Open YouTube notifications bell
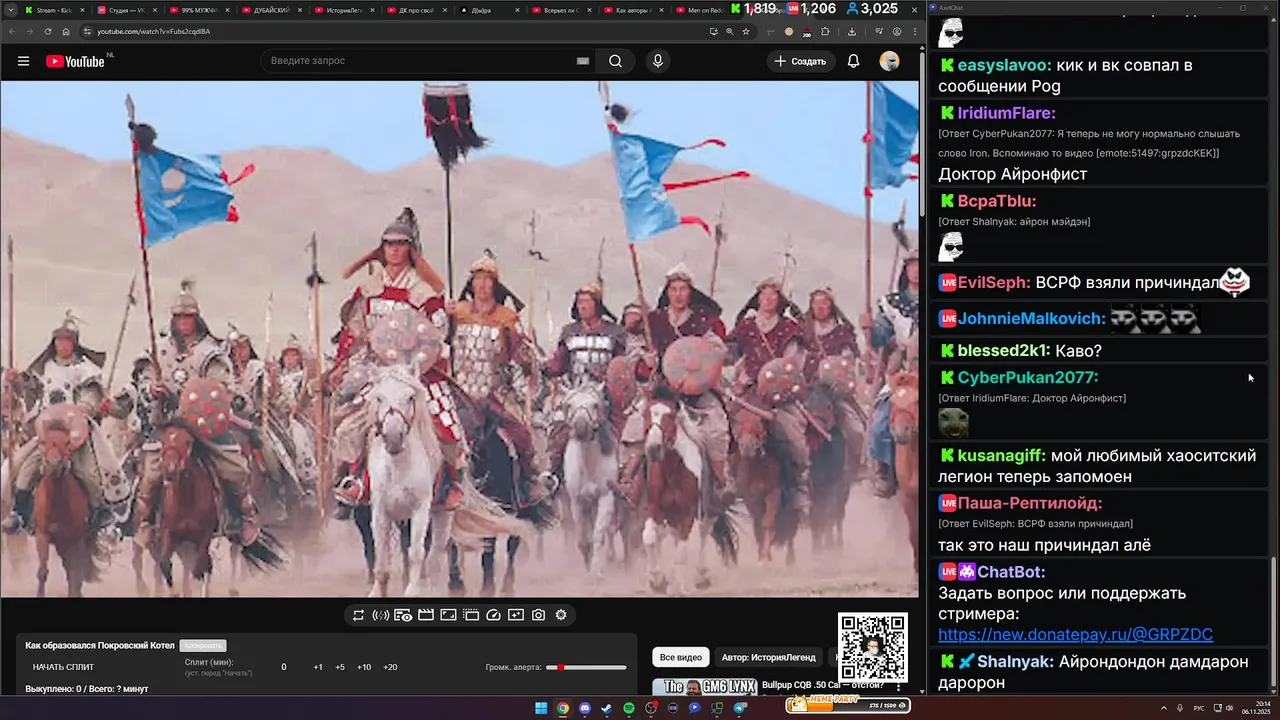Image resolution: width=1280 pixels, height=720 pixels. coord(853,61)
